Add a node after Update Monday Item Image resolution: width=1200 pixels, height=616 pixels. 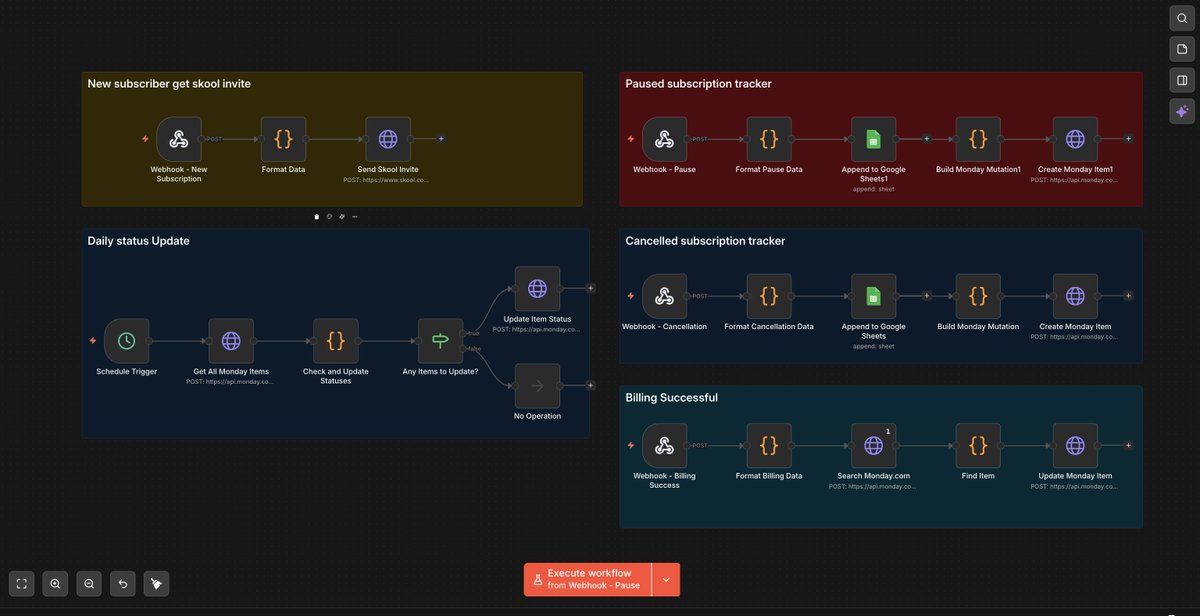[x=1128, y=445]
